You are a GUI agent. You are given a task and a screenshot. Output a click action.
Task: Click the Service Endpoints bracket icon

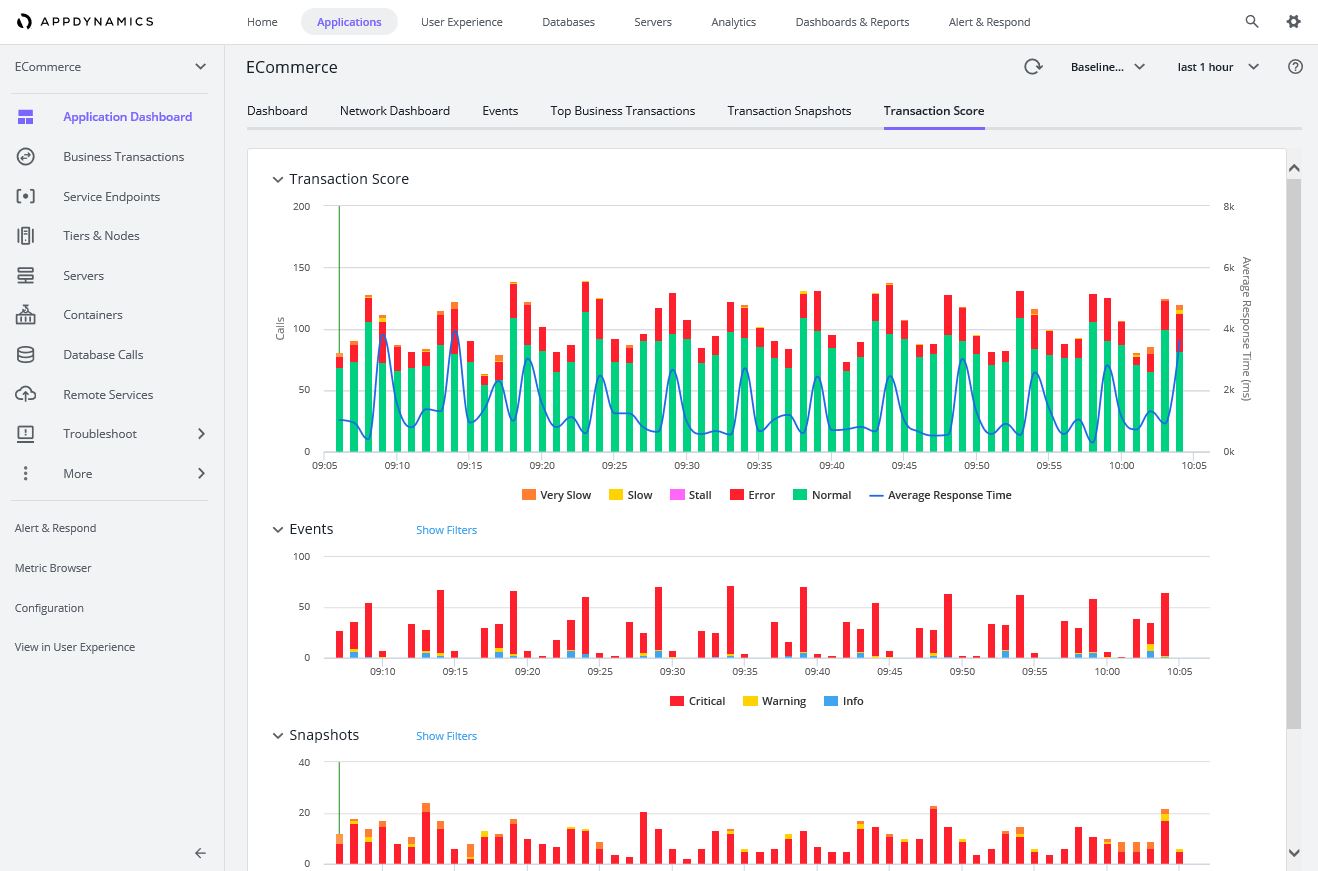pyautogui.click(x=26, y=197)
